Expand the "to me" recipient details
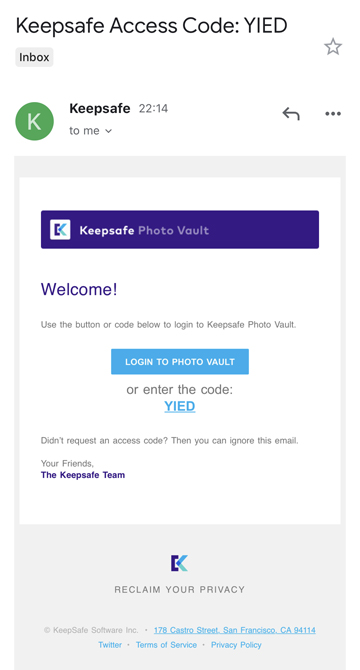This screenshot has height=670, width=360. (x=91, y=131)
